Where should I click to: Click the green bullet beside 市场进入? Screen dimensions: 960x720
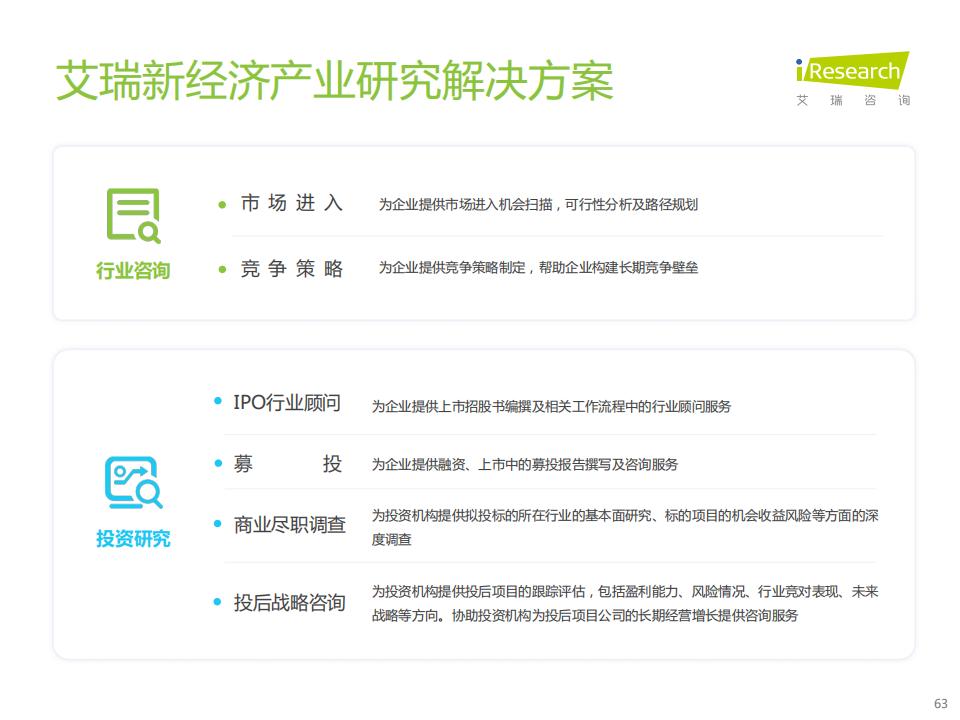pos(223,205)
